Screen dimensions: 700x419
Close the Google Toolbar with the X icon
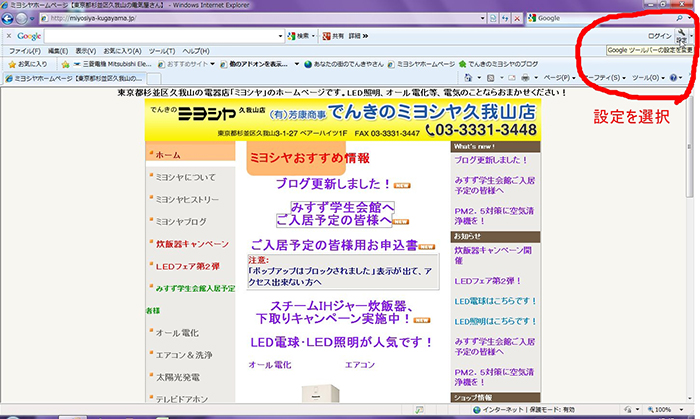point(8,35)
